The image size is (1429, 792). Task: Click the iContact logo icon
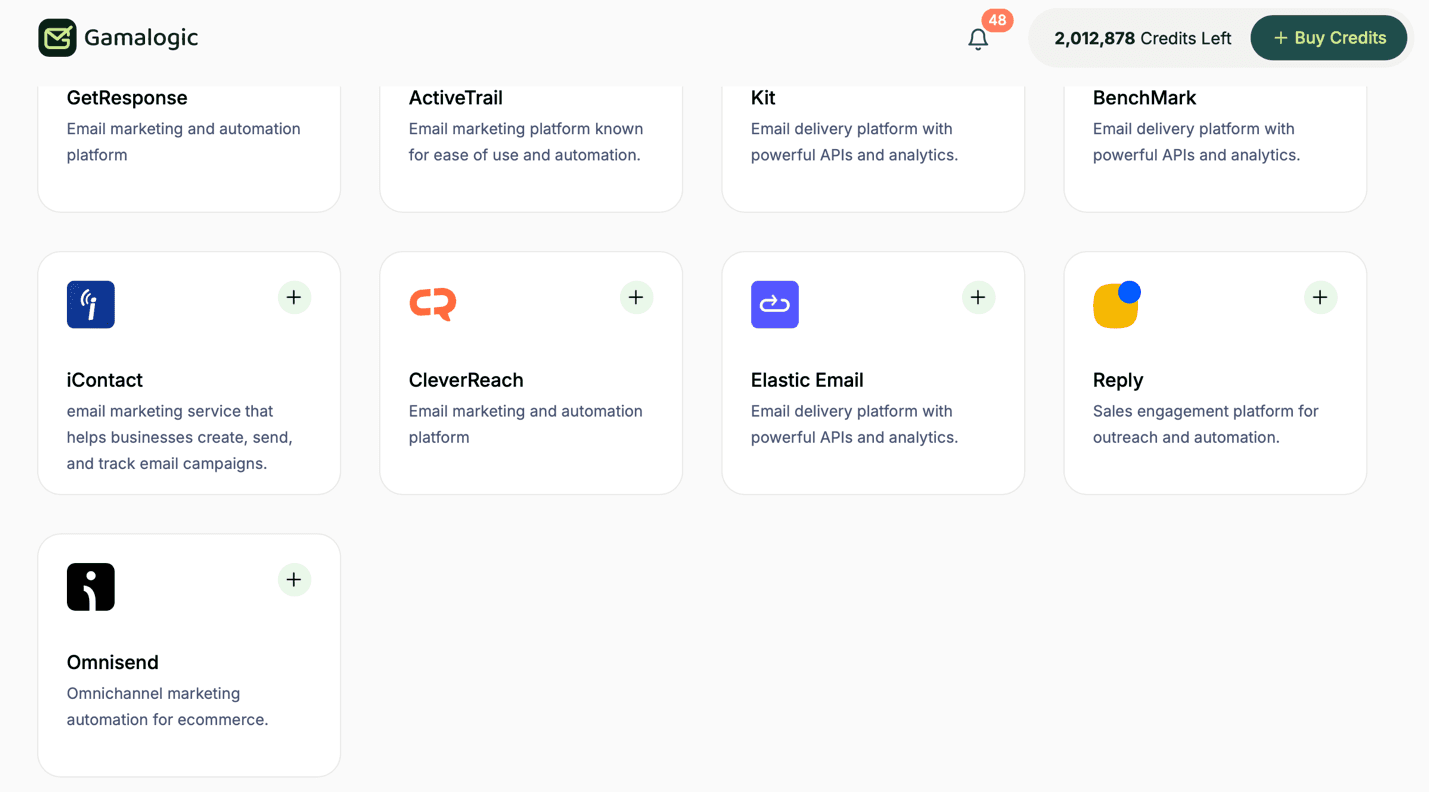coord(91,305)
